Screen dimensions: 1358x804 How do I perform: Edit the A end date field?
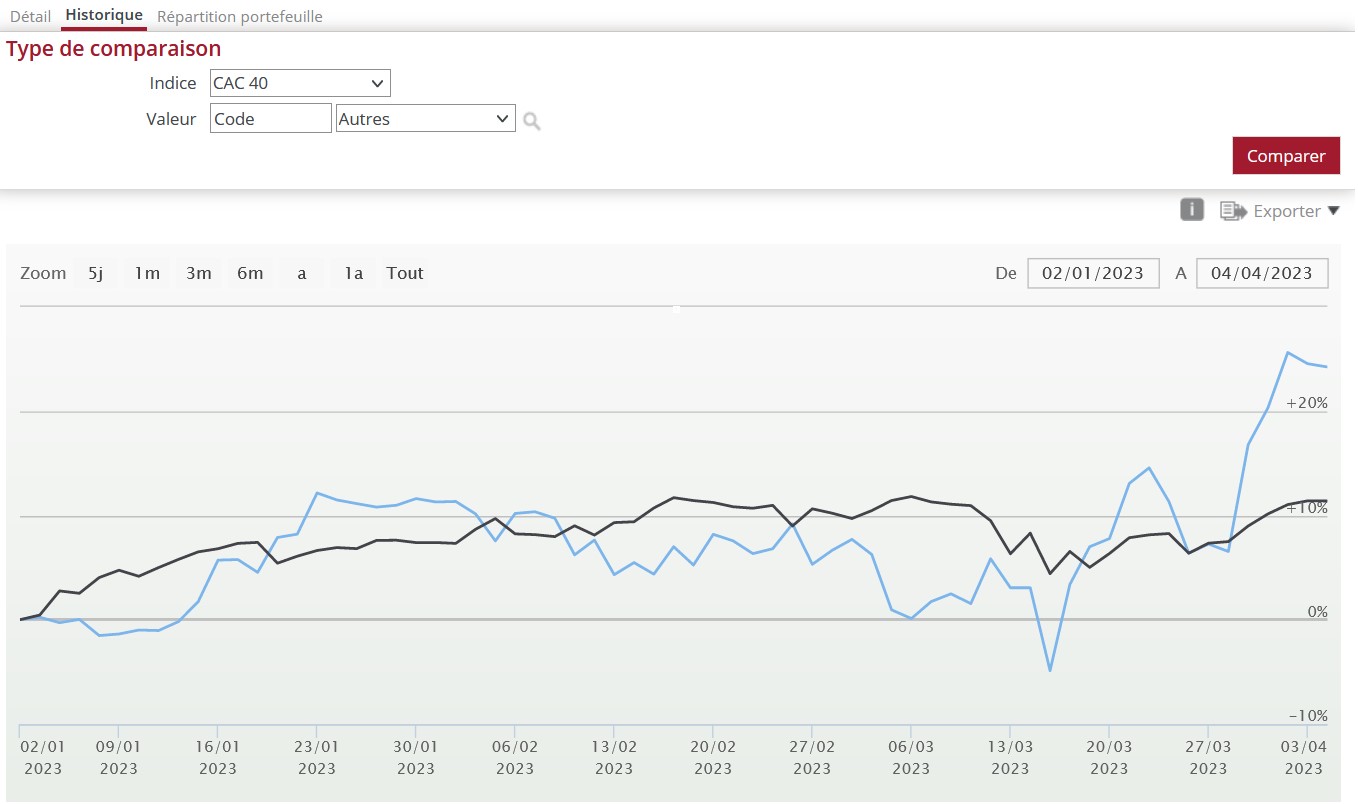click(1262, 273)
